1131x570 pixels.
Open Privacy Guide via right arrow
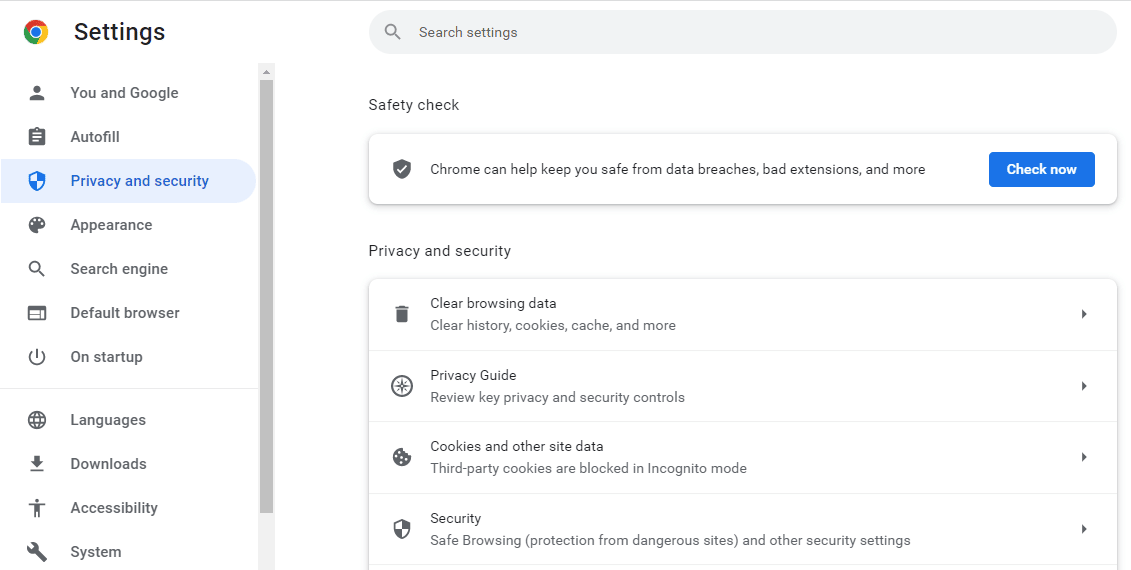[1084, 386]
